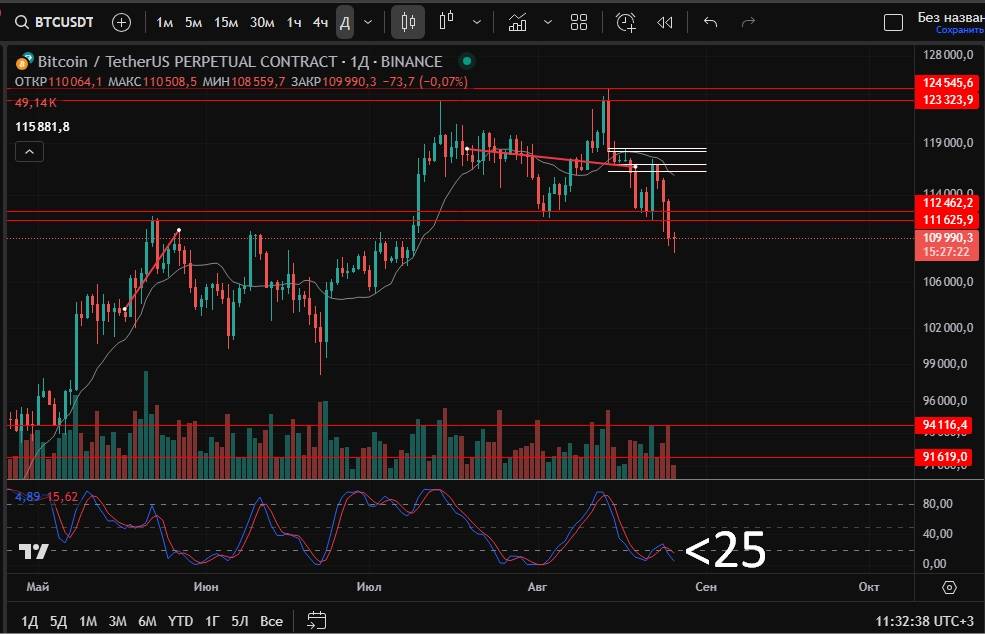Open go-to-date calendar icon
The width and height of the screenshot is (985, 634).
(317, 621)
